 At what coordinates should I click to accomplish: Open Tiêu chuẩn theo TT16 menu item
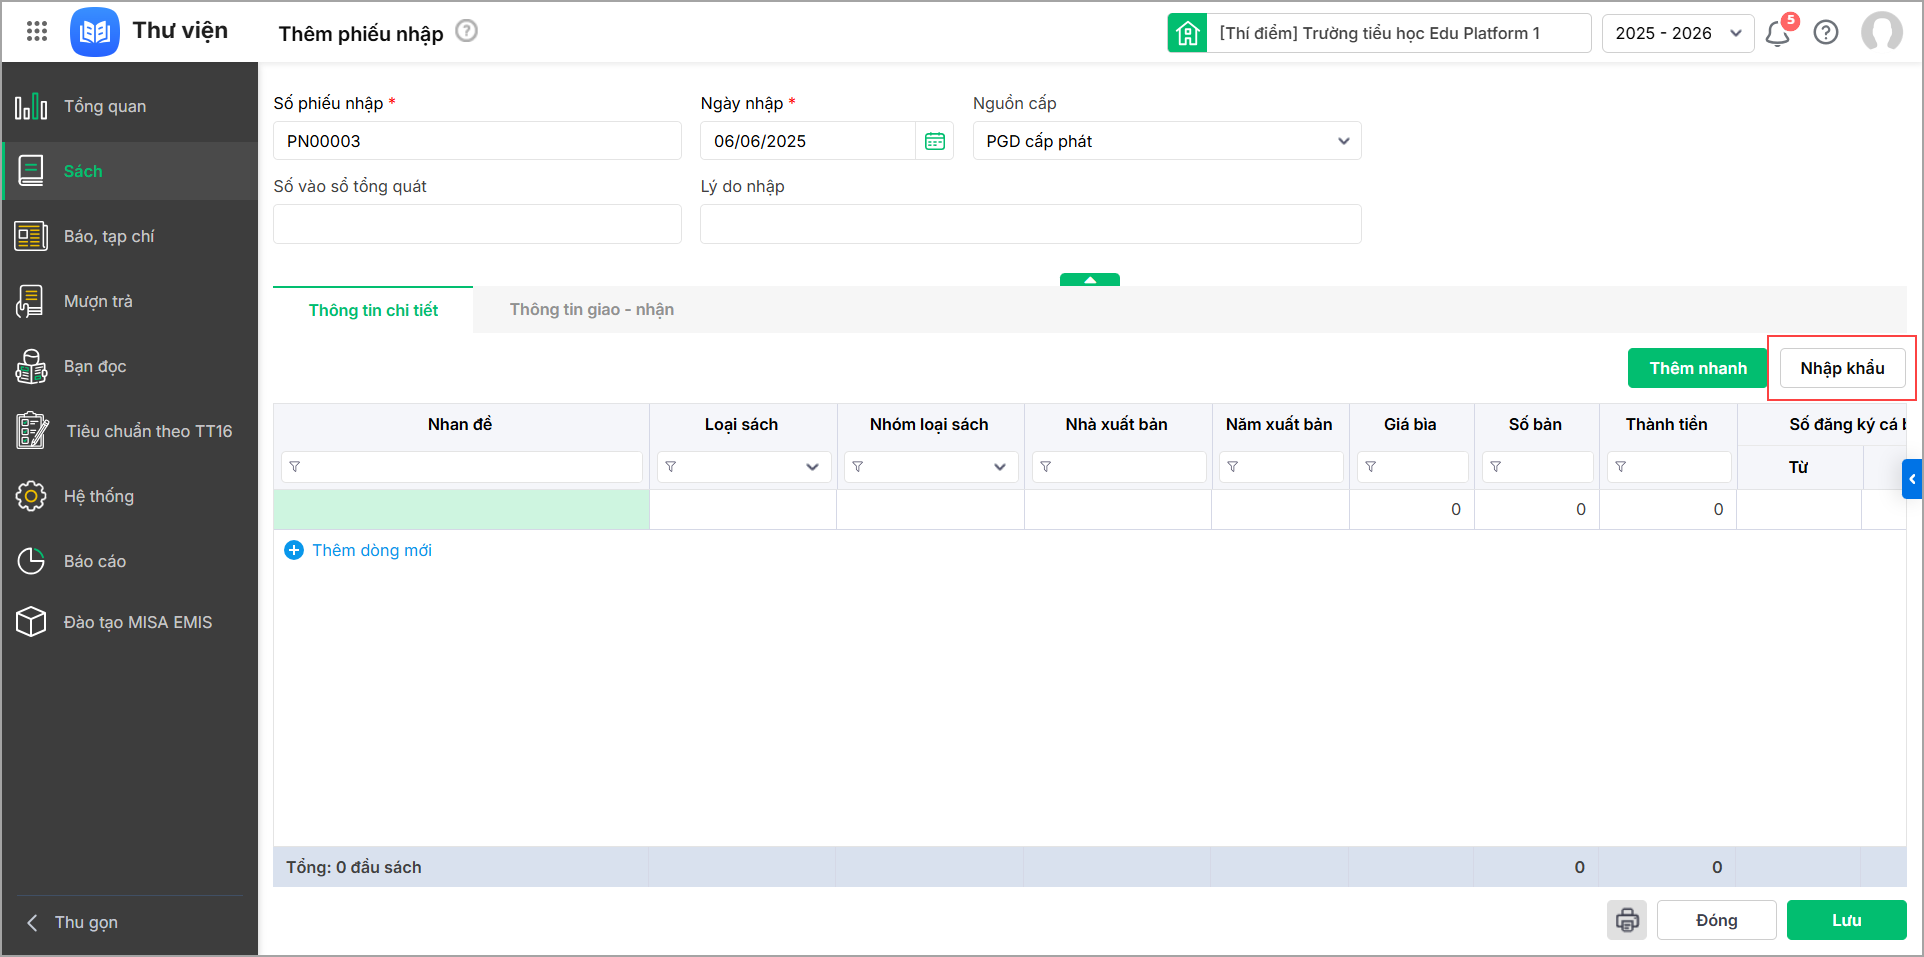coord(130,431)
